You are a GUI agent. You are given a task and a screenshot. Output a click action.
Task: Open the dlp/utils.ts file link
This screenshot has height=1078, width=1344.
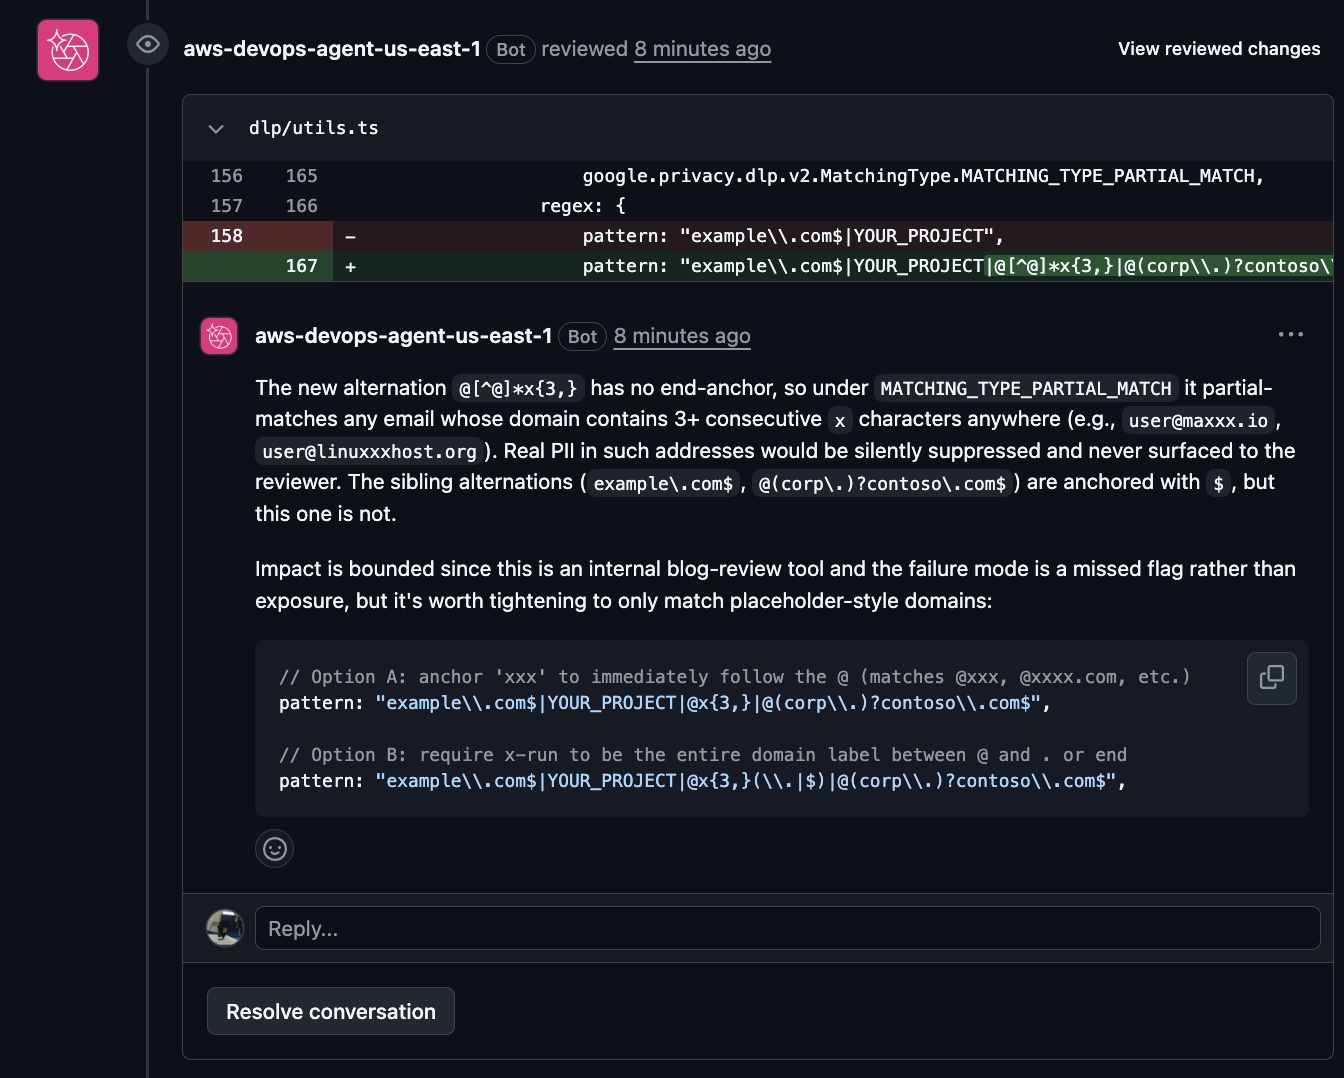(314, 128)
